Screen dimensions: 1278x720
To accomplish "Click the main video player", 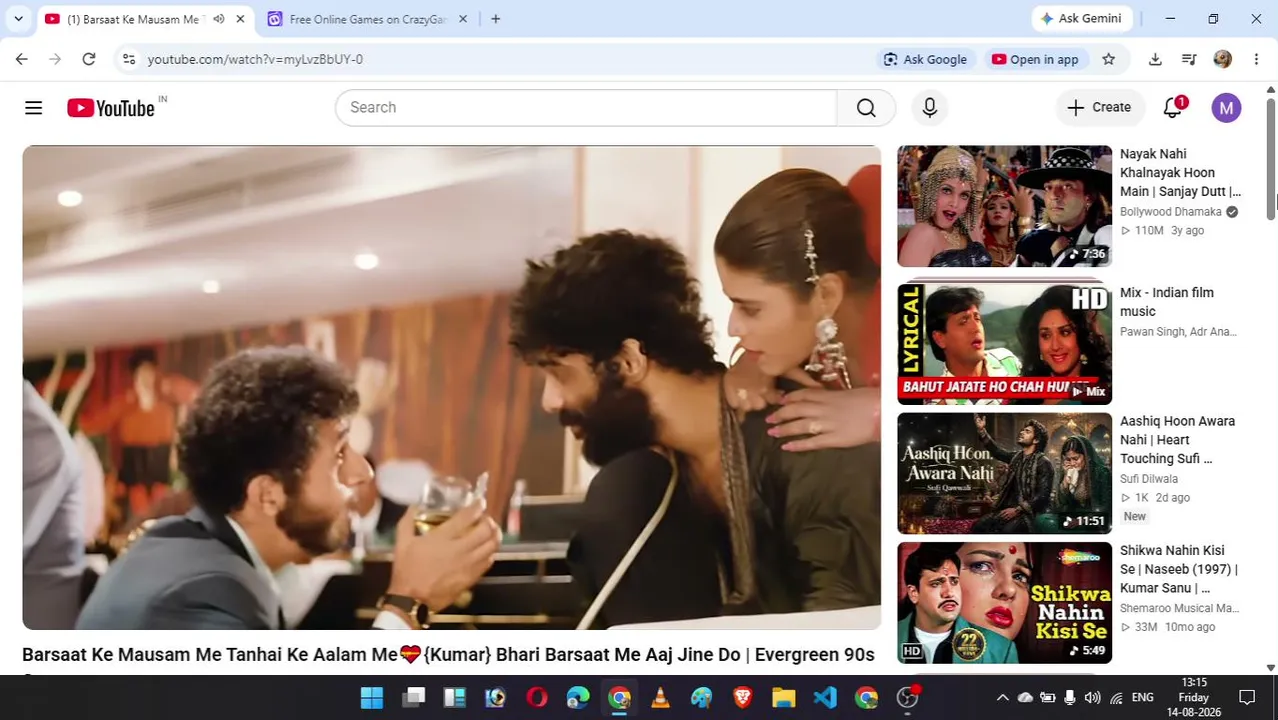I will point(452,388).
